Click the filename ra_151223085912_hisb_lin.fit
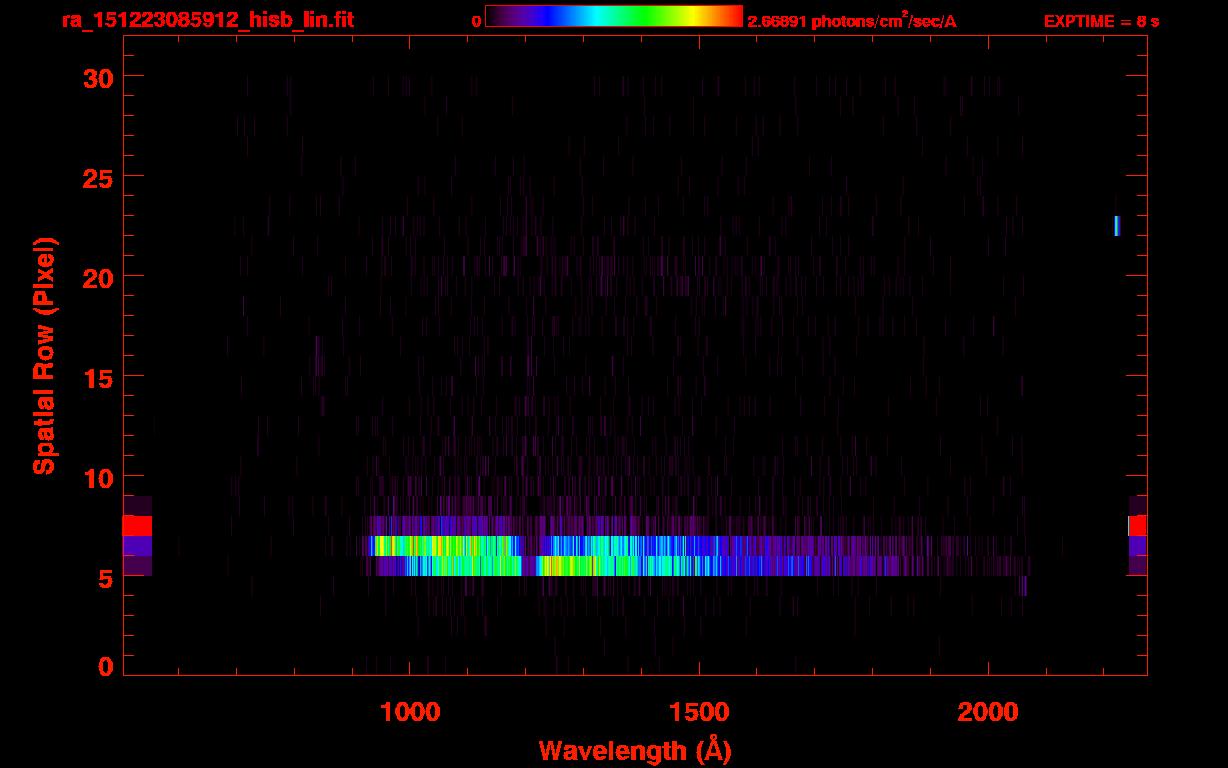This screenshot has height=768, width=1228. click(206, 20)
